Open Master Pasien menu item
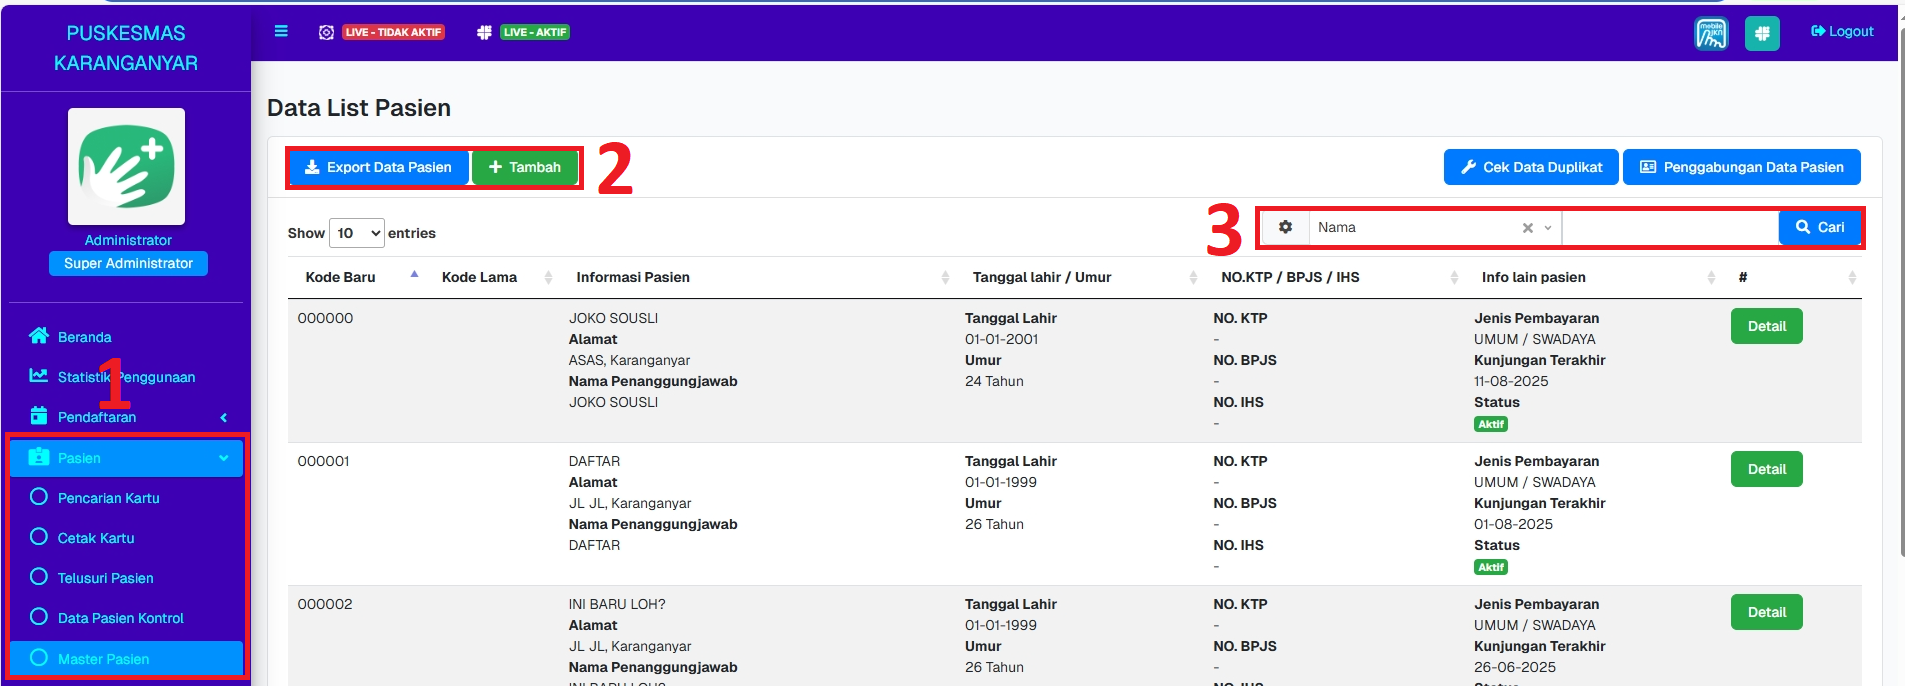1905x686 pixels. (103, 659)
